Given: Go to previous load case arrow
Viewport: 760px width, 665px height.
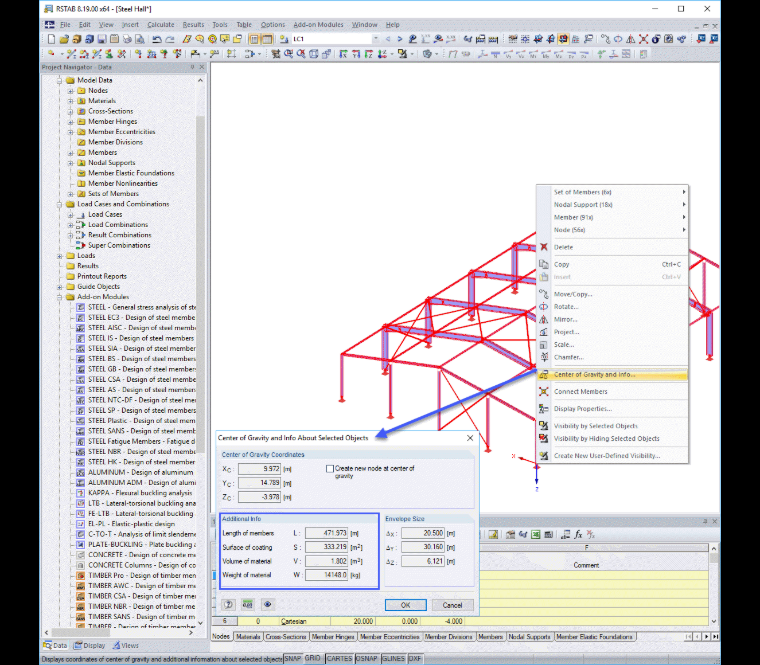Looking at the screenshot, I should point(388,39).
